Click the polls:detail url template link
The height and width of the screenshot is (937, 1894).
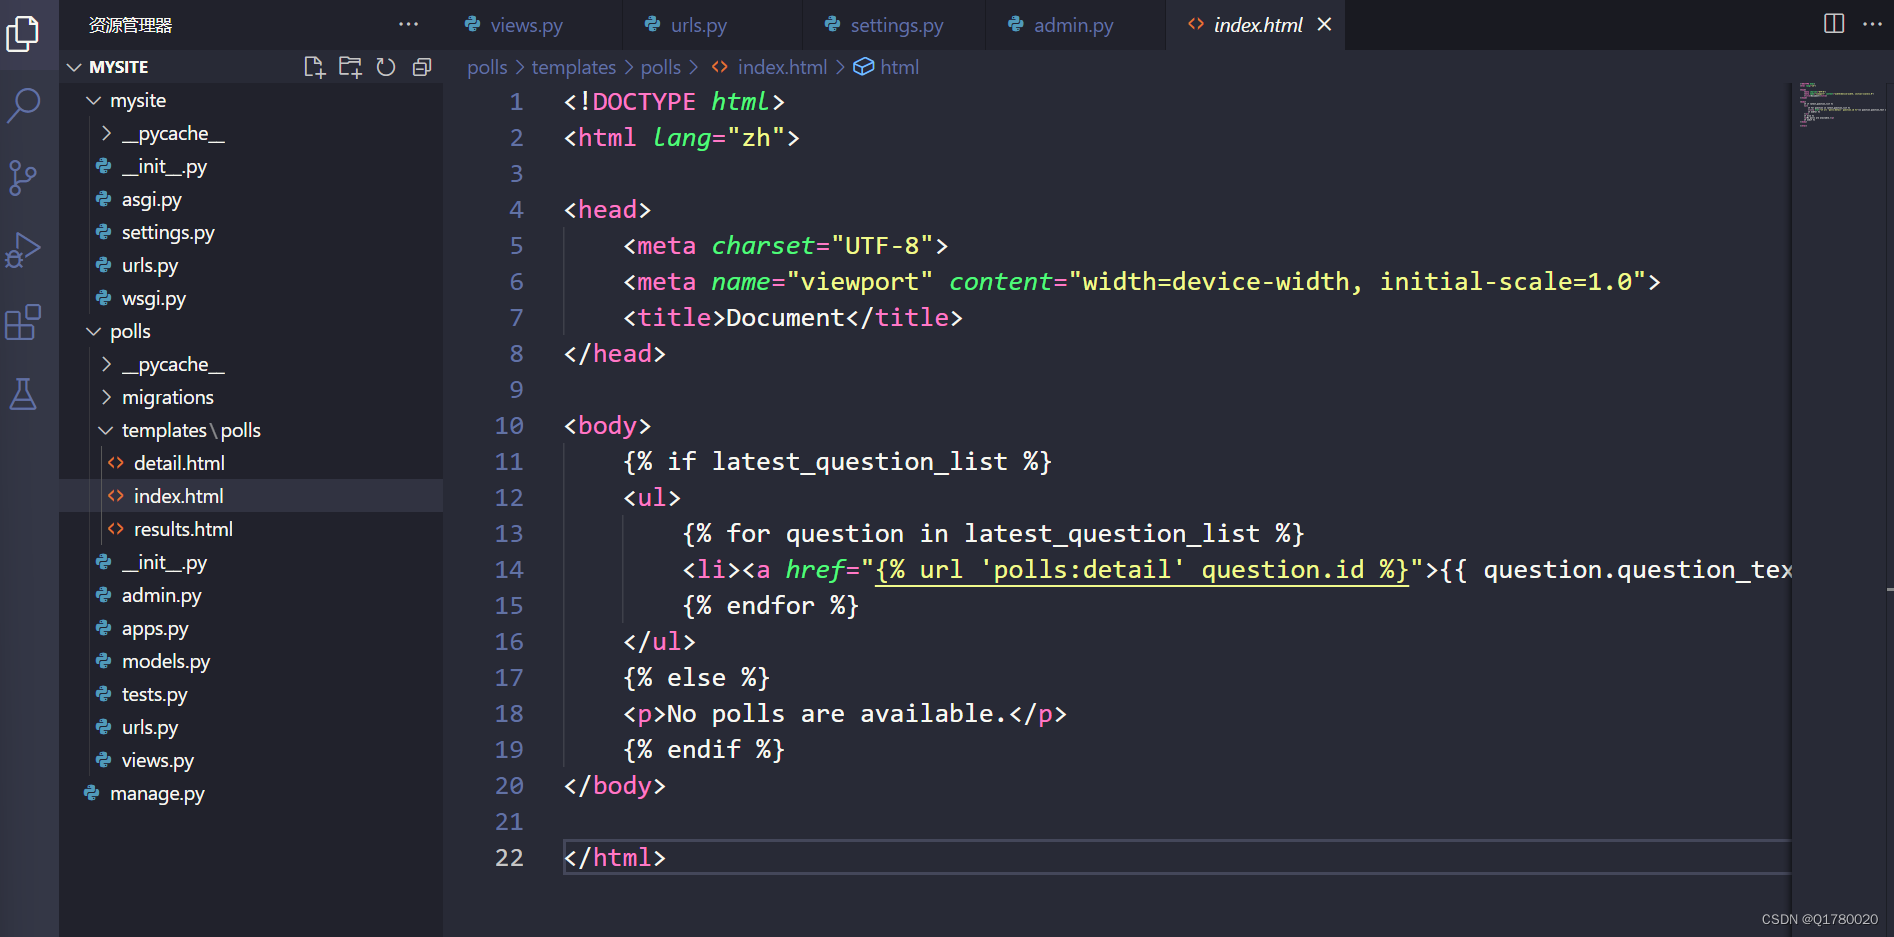pyautogui.click(x=1142, y=569)
